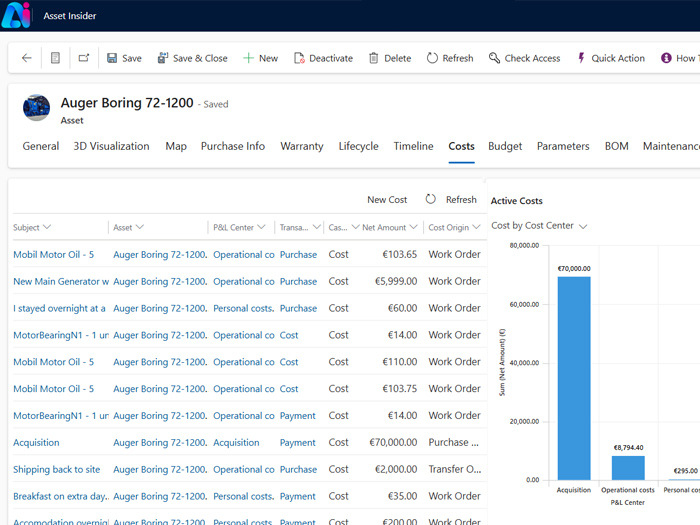
Task: Switch to the Warranty tab
Action: tap(301, 146)
